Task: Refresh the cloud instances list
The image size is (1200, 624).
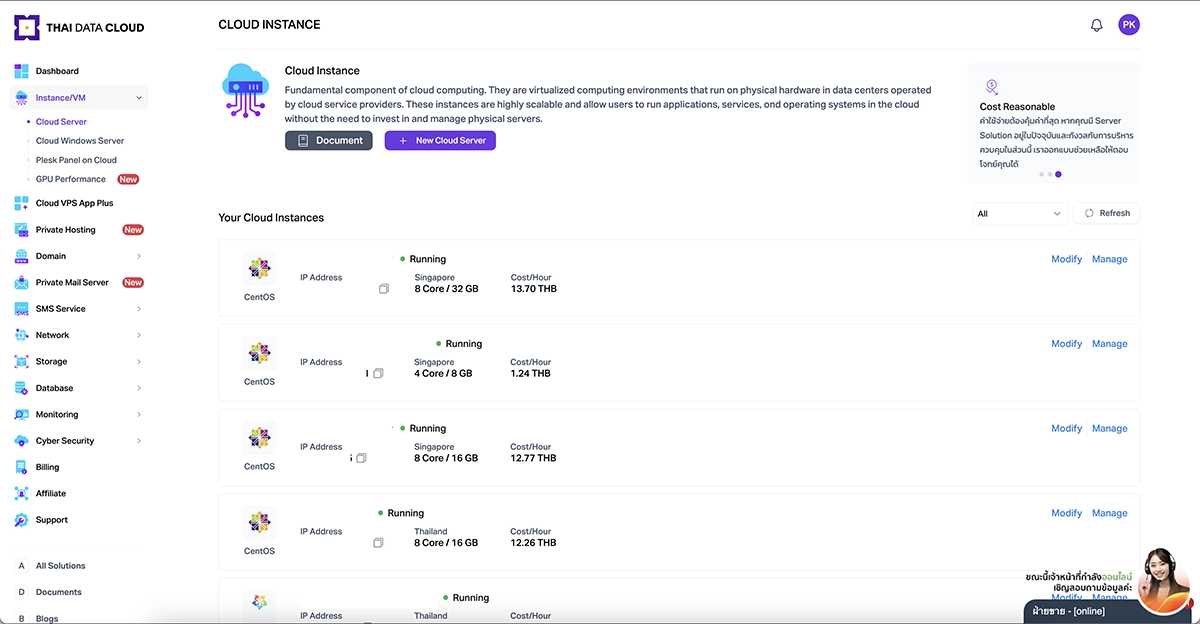Action: [x=1107, y=213]
